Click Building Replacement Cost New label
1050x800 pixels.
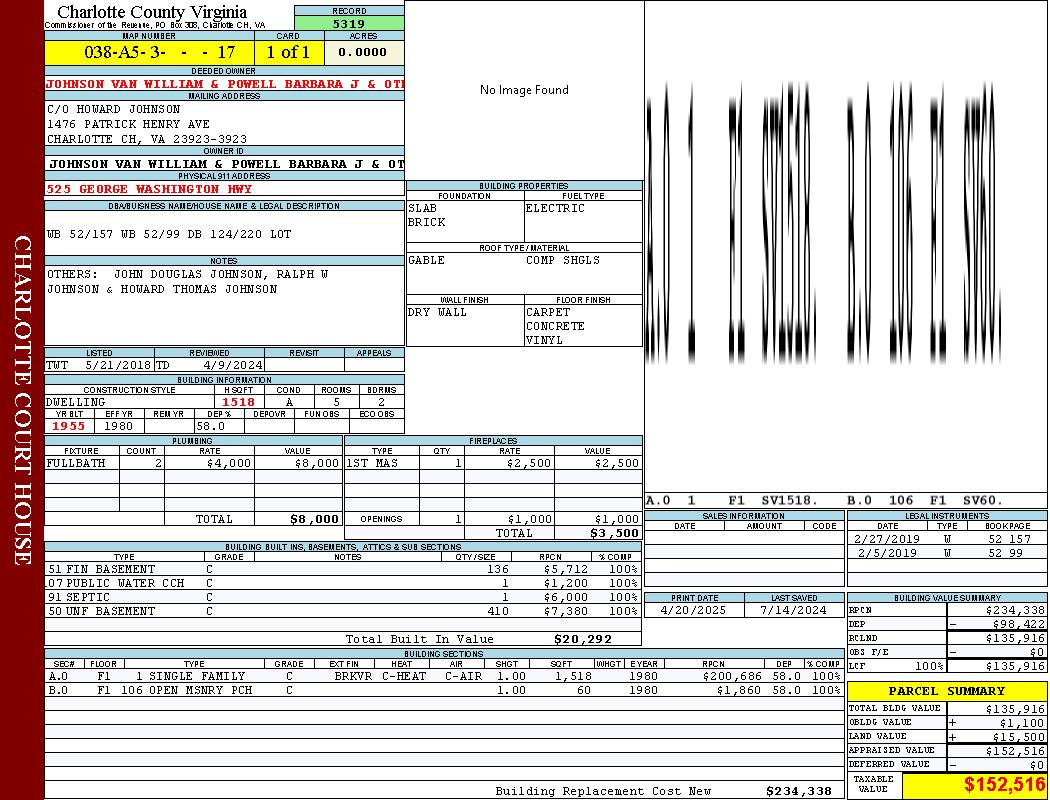click(603, 791)
